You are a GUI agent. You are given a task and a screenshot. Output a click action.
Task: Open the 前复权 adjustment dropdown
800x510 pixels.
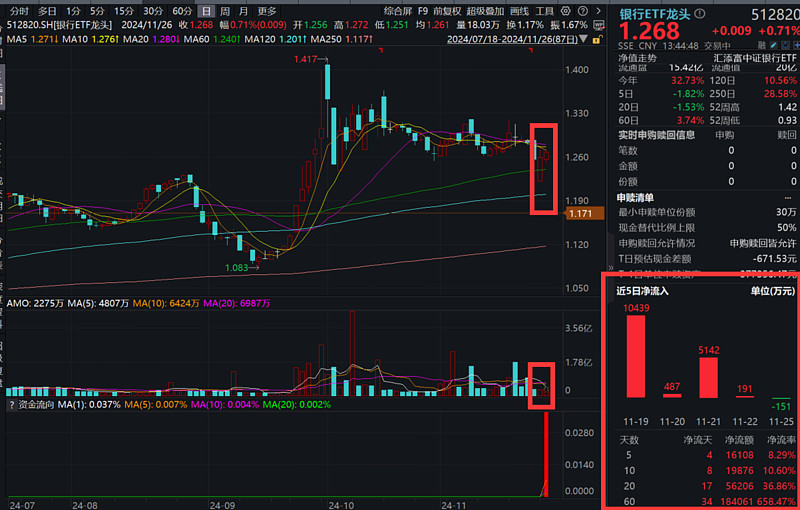[447, 11]
